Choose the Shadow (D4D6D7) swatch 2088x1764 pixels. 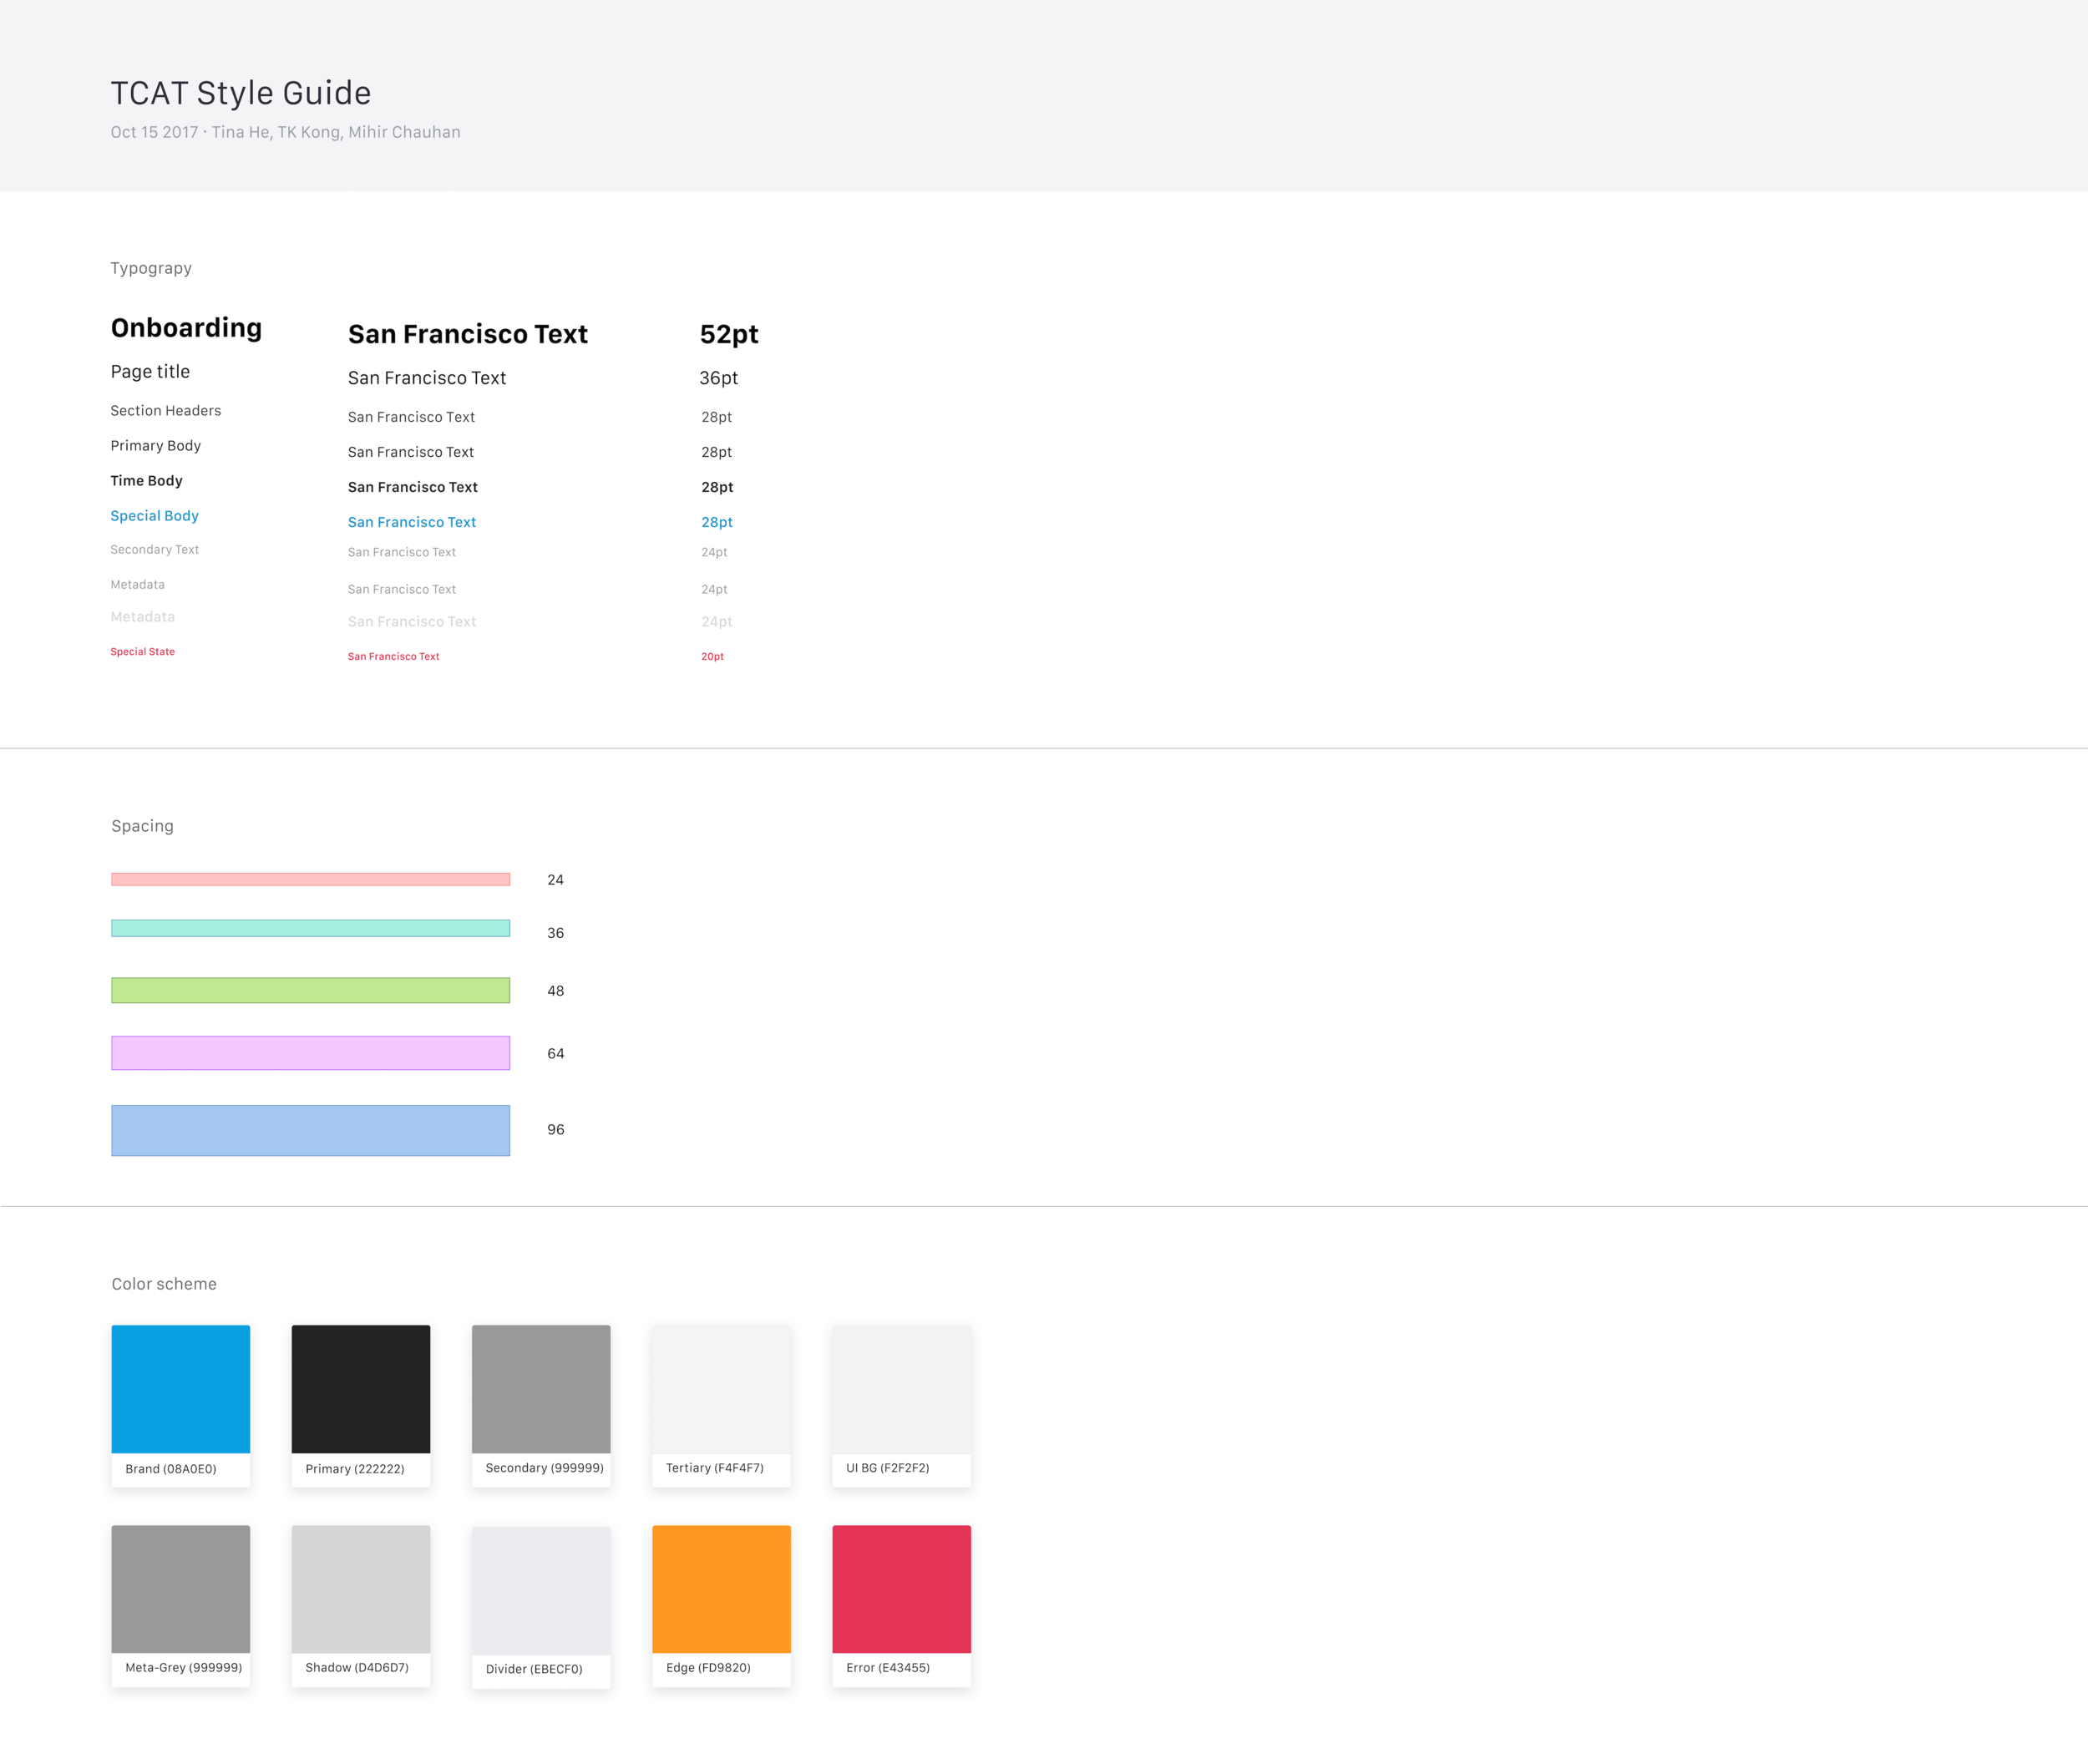tap(360, 1588)
